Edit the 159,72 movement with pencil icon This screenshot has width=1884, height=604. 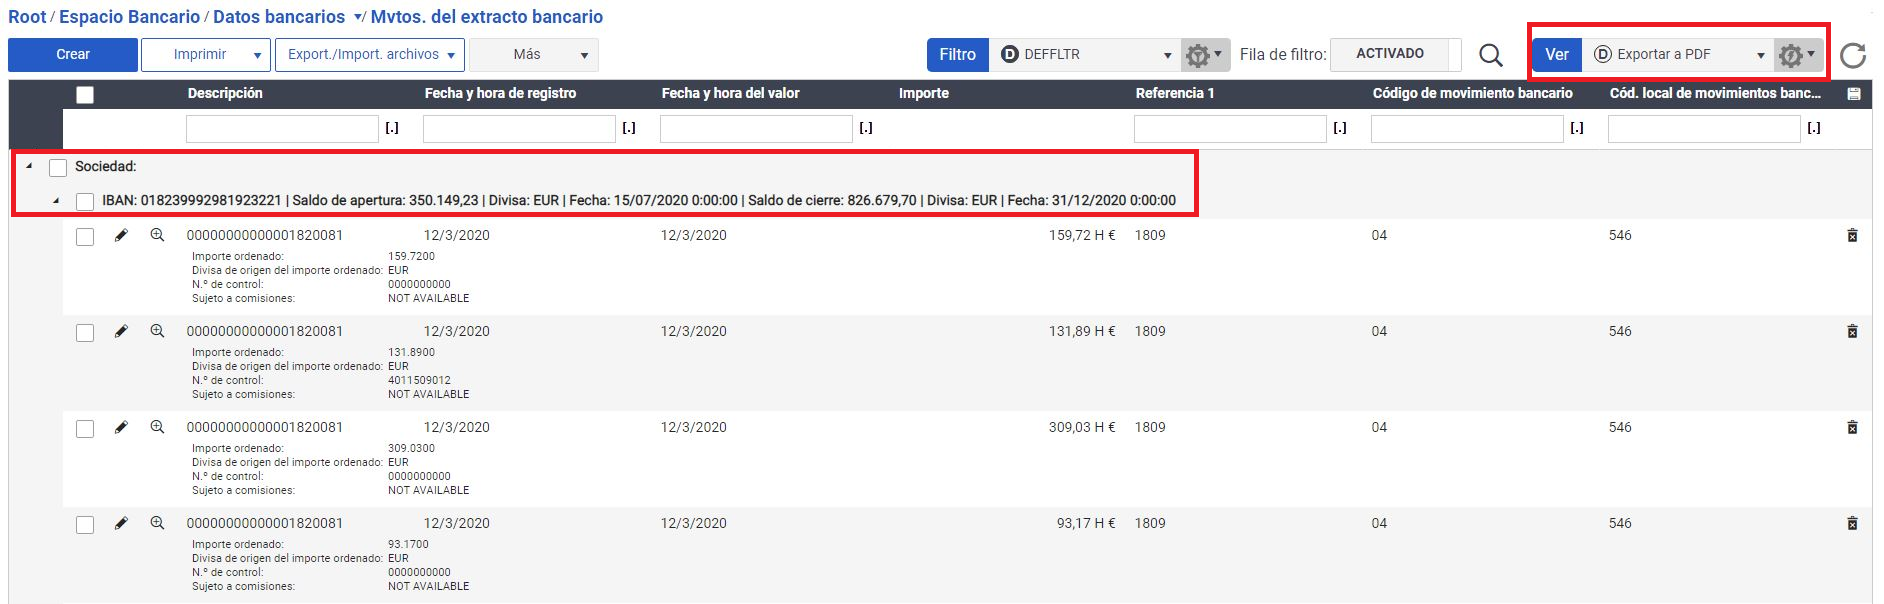[121, 236]
